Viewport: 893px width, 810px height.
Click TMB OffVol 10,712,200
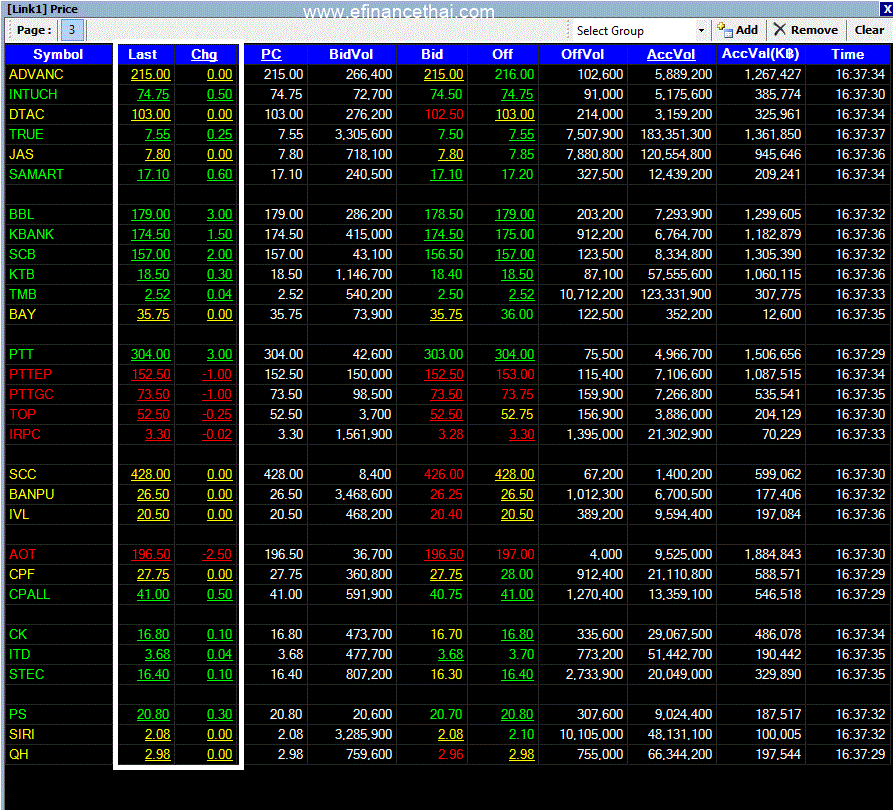591,294
